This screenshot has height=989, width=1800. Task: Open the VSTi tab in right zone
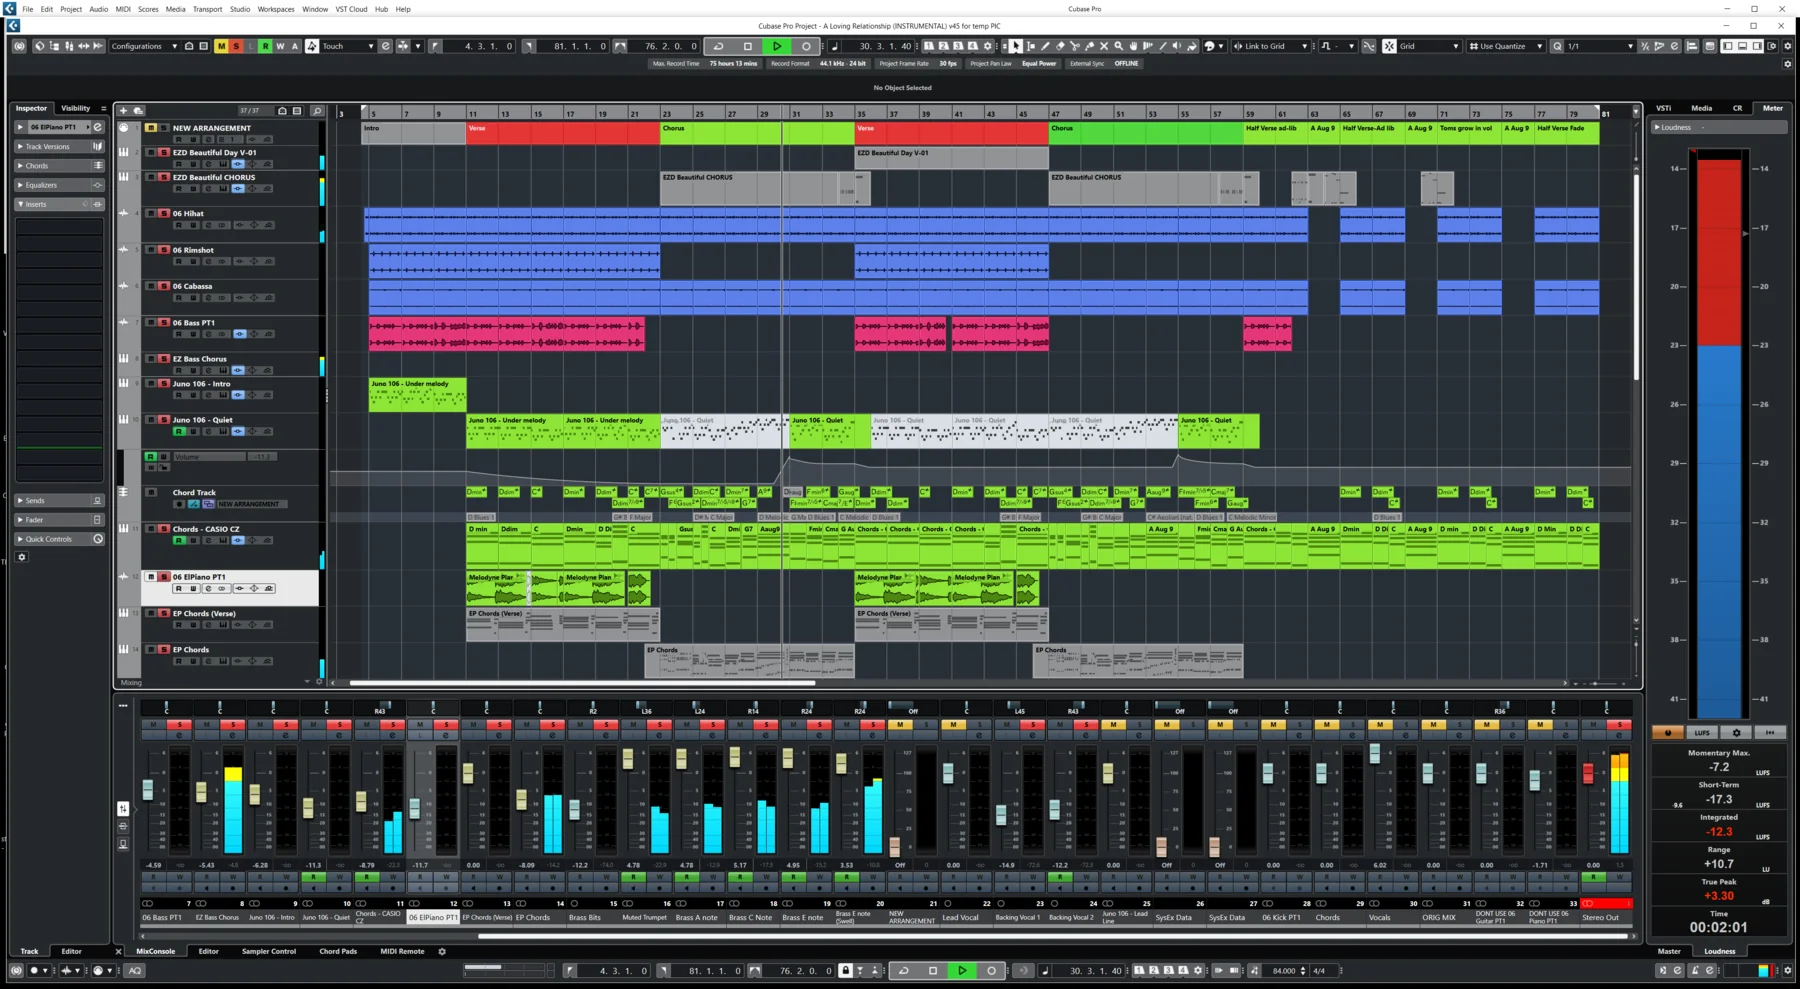click(x=1664, y=108)
